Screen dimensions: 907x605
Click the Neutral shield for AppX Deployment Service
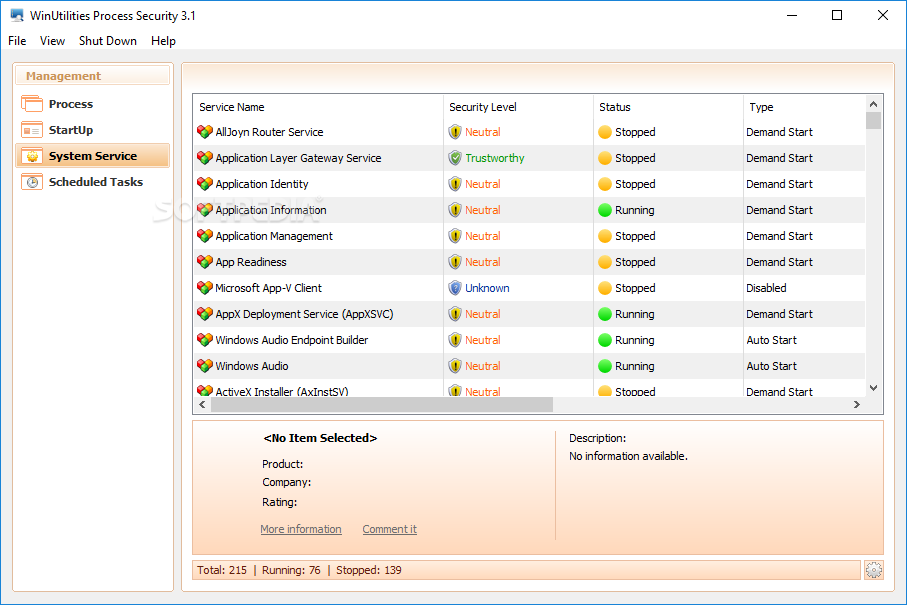pyautogui.click(x=455, y=314)
